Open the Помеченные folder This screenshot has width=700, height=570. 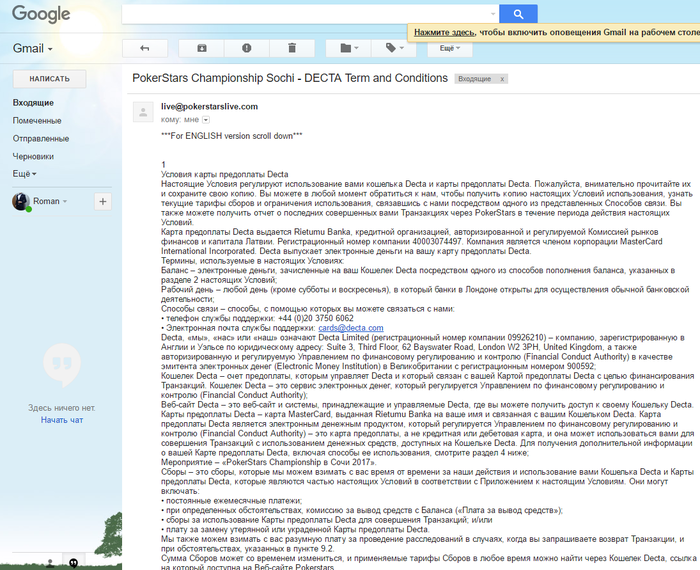tap(37, 121)
